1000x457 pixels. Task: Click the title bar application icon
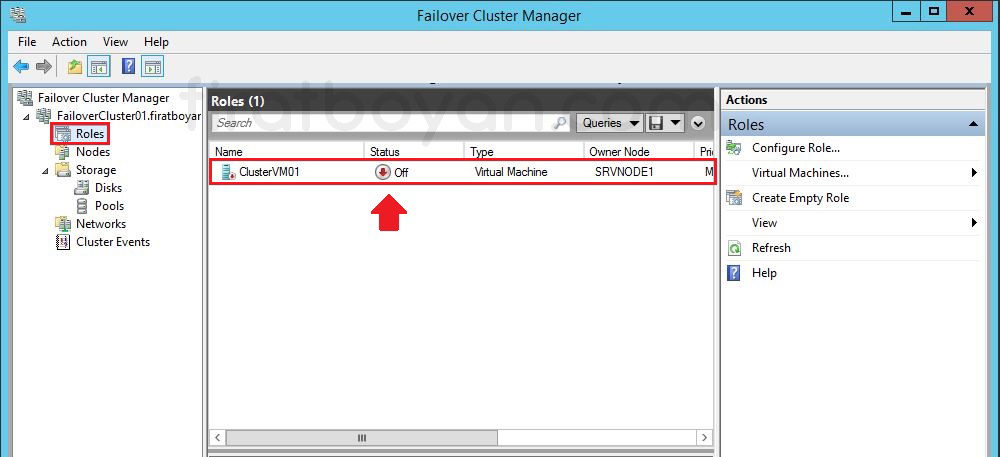pos(18,14)
